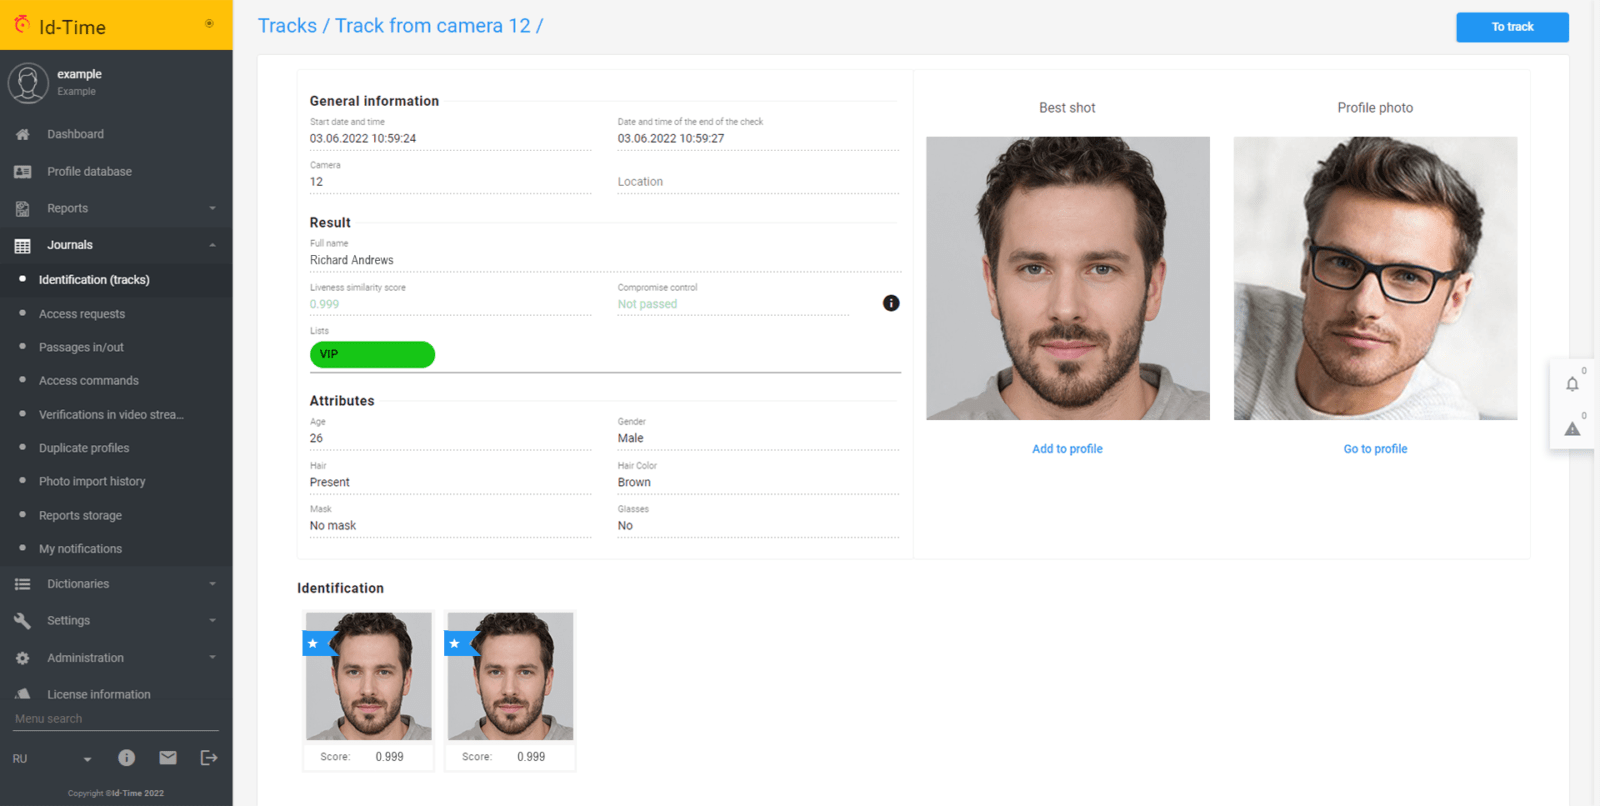Click the green VIP list label
Image resolution: width=1600 pixels, height=806 pixels.
[x=372, y=354]
